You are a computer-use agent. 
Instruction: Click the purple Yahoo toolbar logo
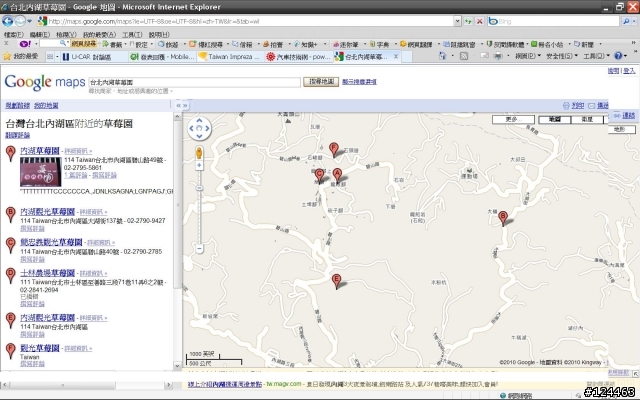[x=25, y=44]
